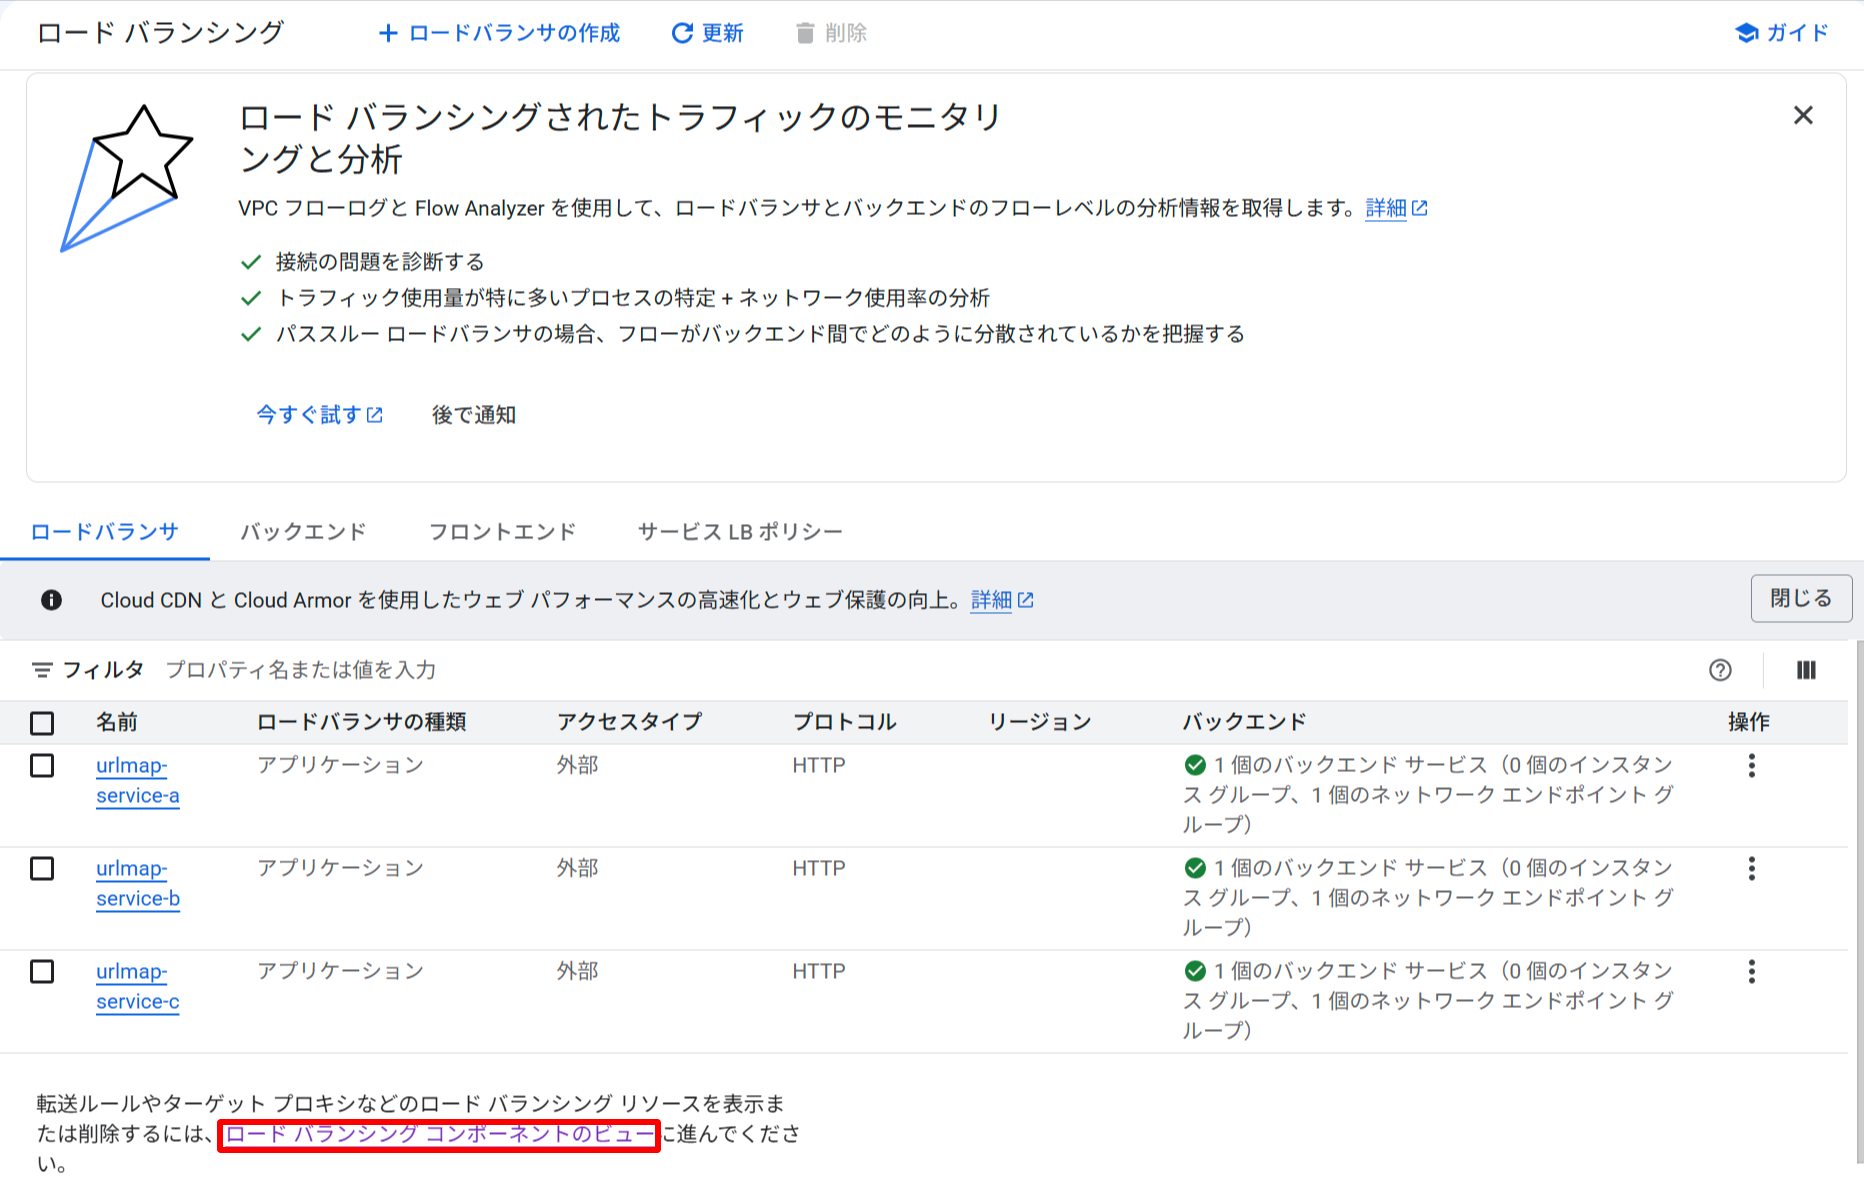Open the ガイド guide panel
The width and height of the screenshot is (1864, 1180).
[x=1782, y=33]
